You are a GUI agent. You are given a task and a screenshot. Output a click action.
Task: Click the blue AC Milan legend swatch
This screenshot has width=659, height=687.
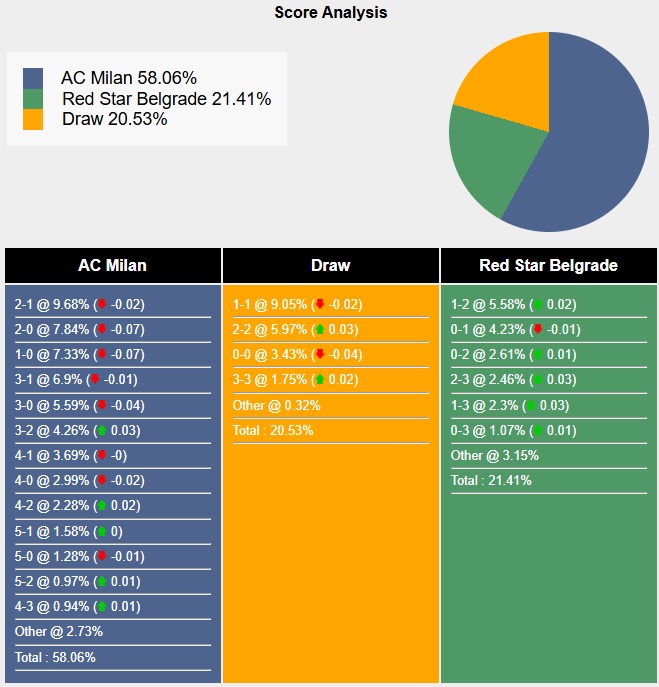point(33,78)
